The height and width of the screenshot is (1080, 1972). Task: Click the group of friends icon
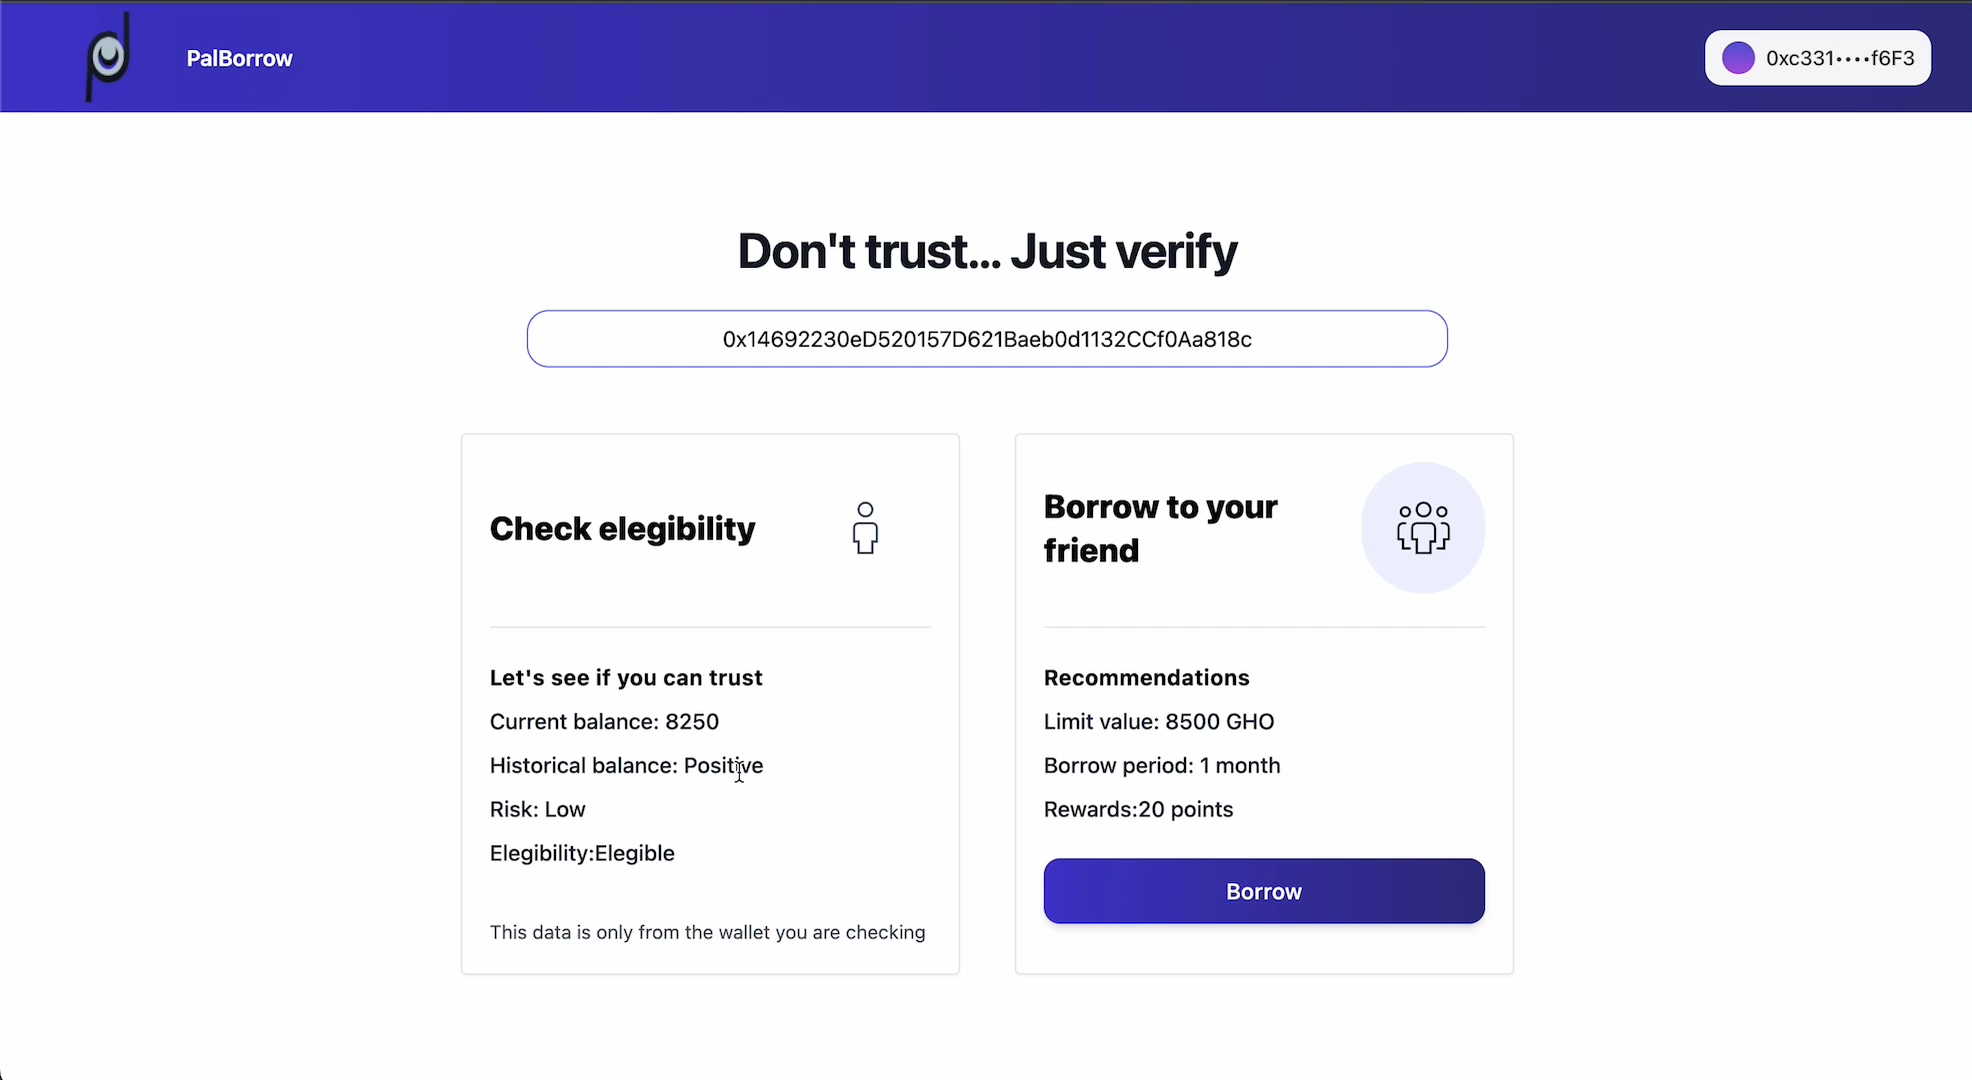pyautogui.click(x=1423, y=528)
